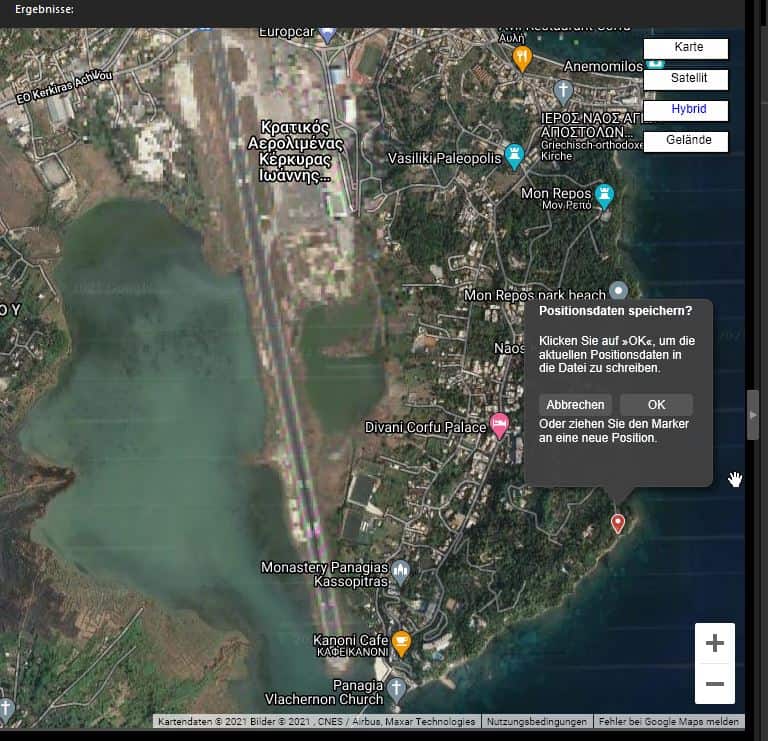
Task: Click the Anemomilos place label
Action: (x=603, y=66)
